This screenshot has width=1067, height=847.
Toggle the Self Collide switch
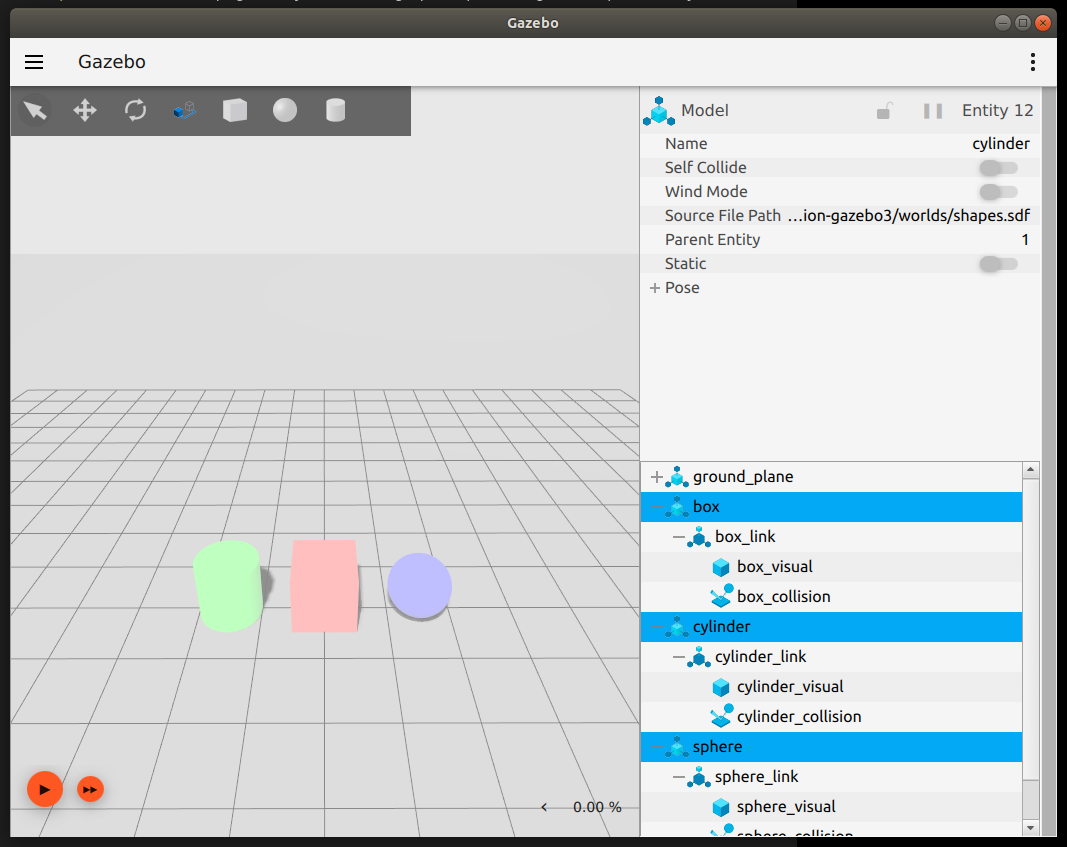point(998,167)
